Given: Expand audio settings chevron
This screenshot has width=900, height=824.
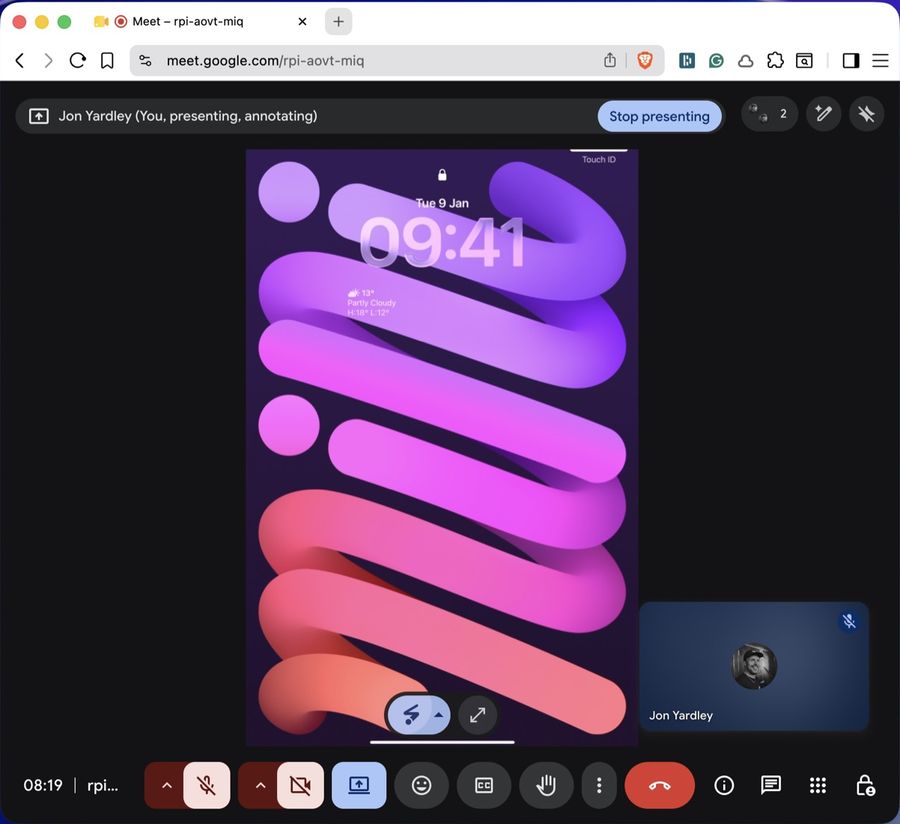Looking at the screenshot, I should pos(166,785).
